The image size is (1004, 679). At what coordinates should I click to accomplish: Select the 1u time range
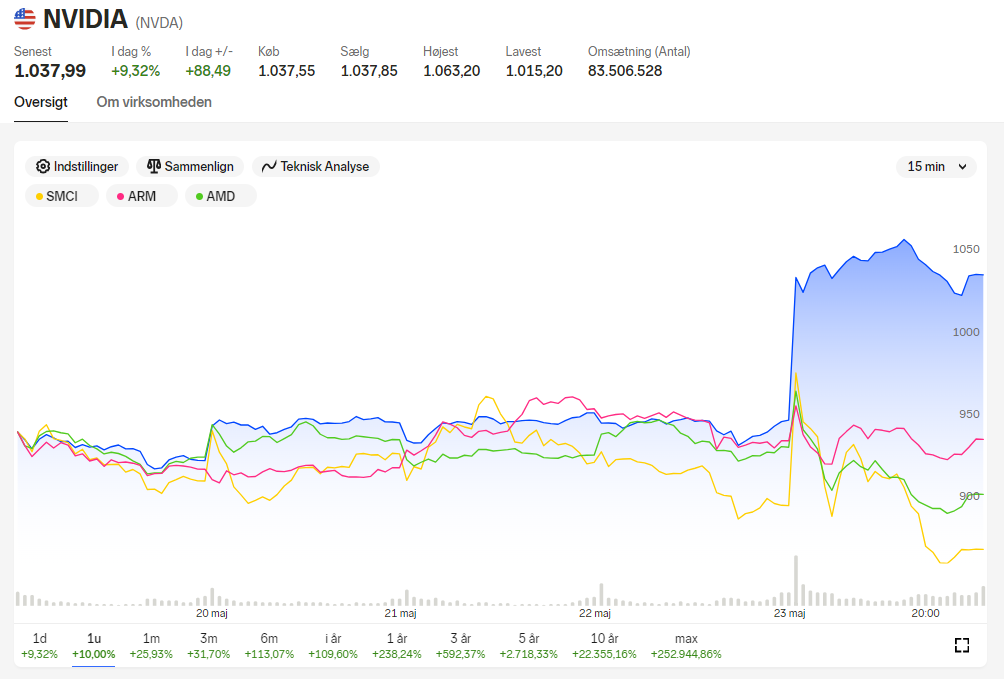93,646
